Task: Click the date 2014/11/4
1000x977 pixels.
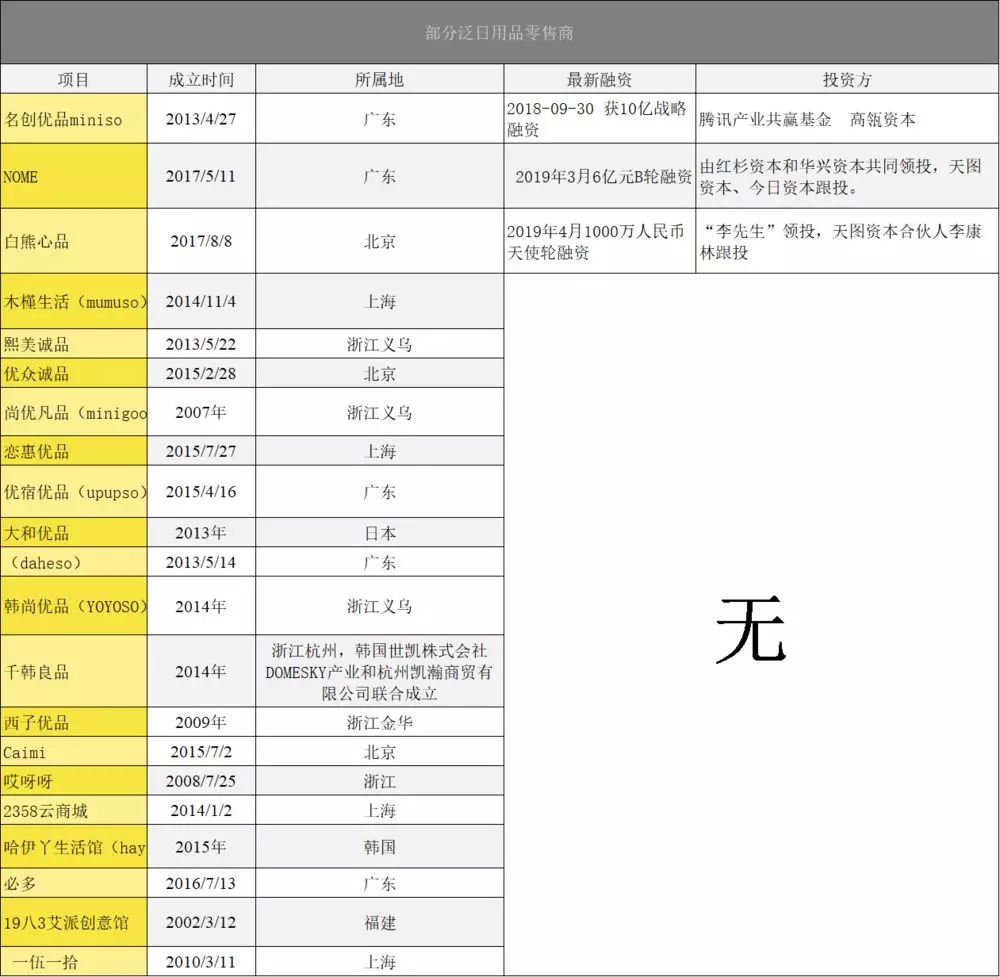Action: coord(201,301)
